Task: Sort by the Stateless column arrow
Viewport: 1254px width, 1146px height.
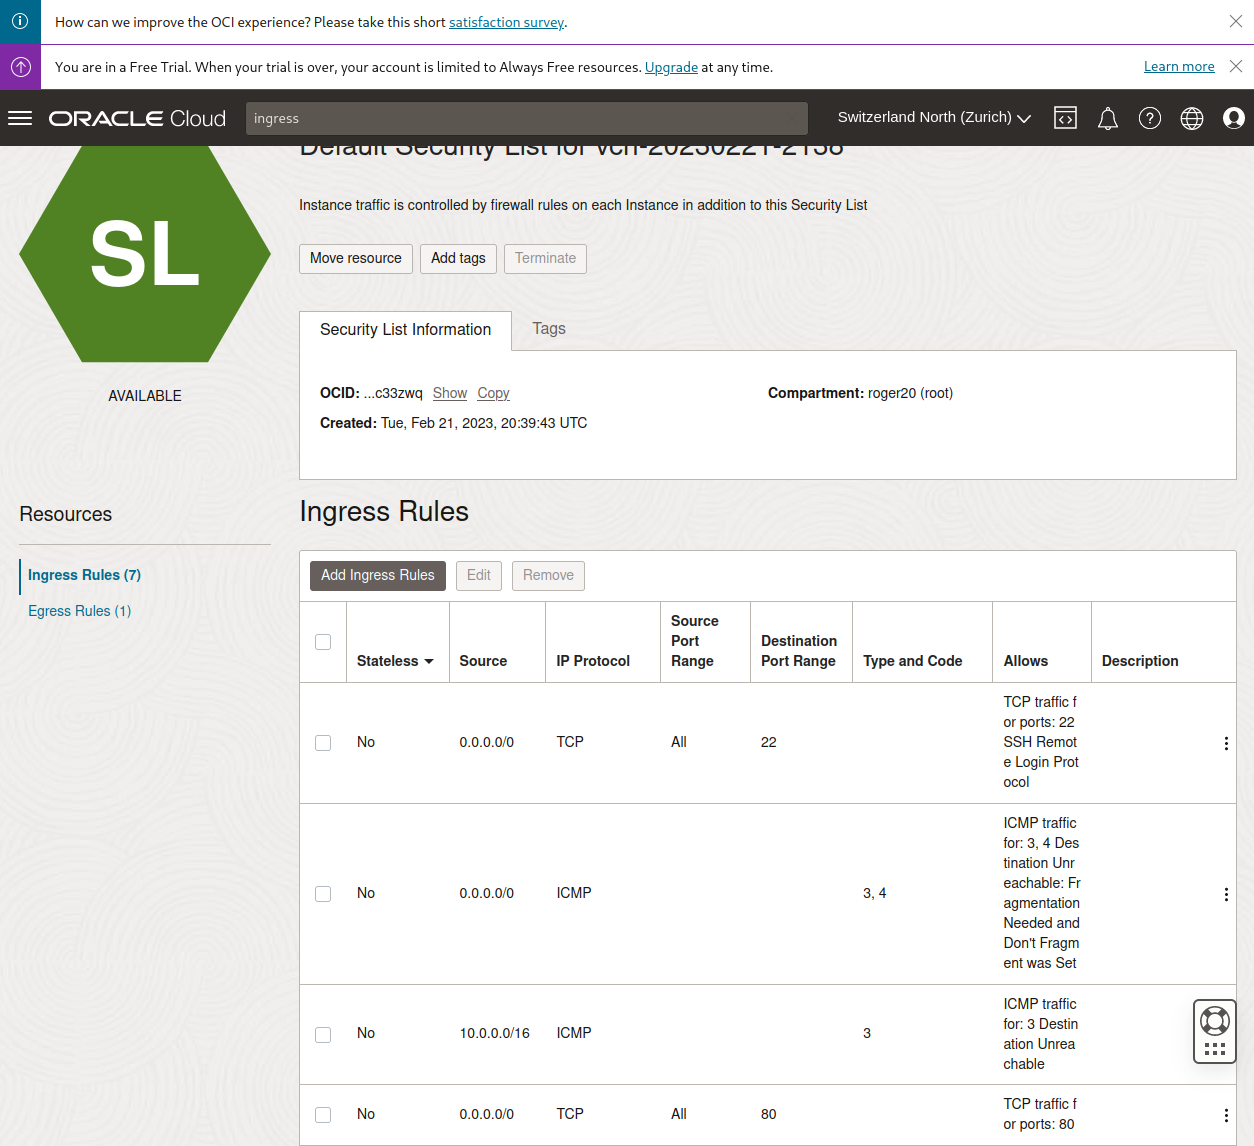Action: (x=429, y=661)
